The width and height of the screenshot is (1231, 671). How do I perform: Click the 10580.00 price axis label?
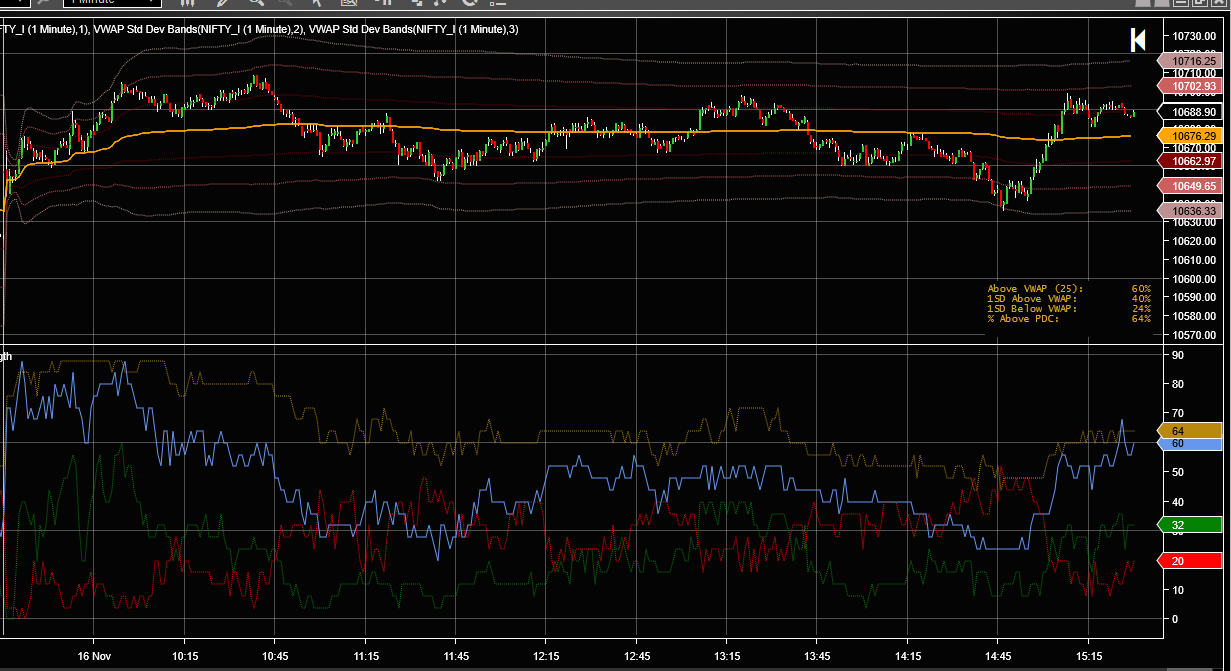(x=1195, y=316)
